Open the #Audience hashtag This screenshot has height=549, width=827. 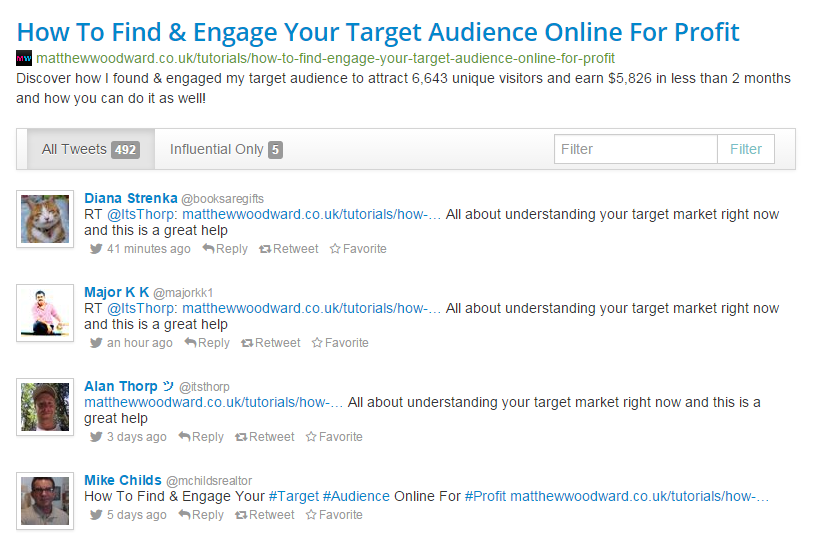click(x=356, y=496)
